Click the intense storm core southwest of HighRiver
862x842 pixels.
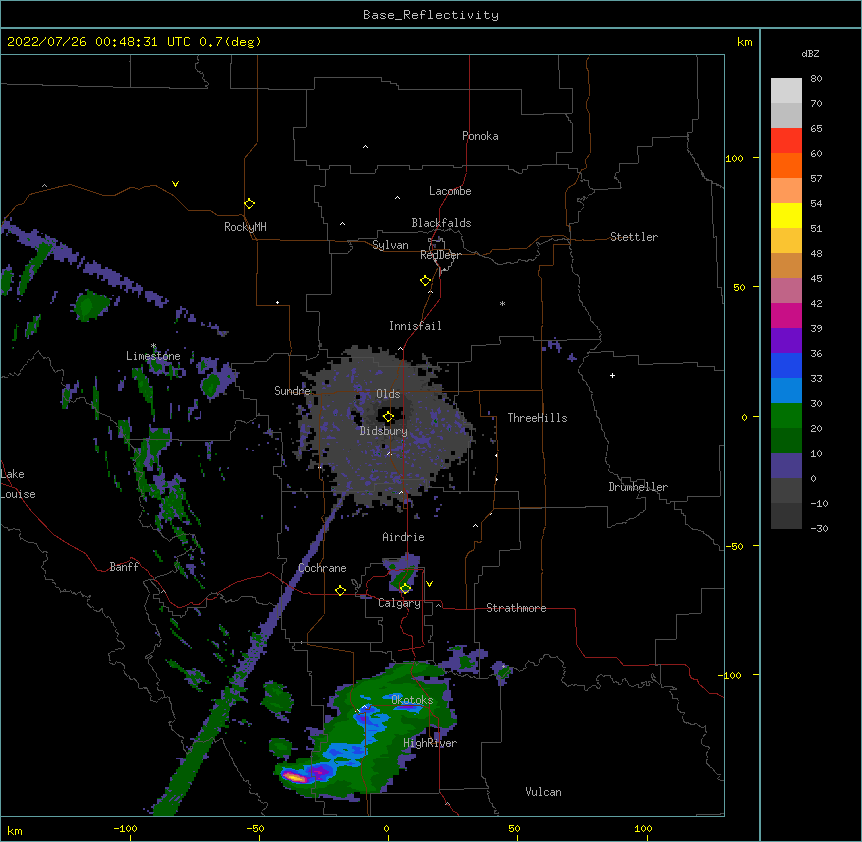pos(295,777)
